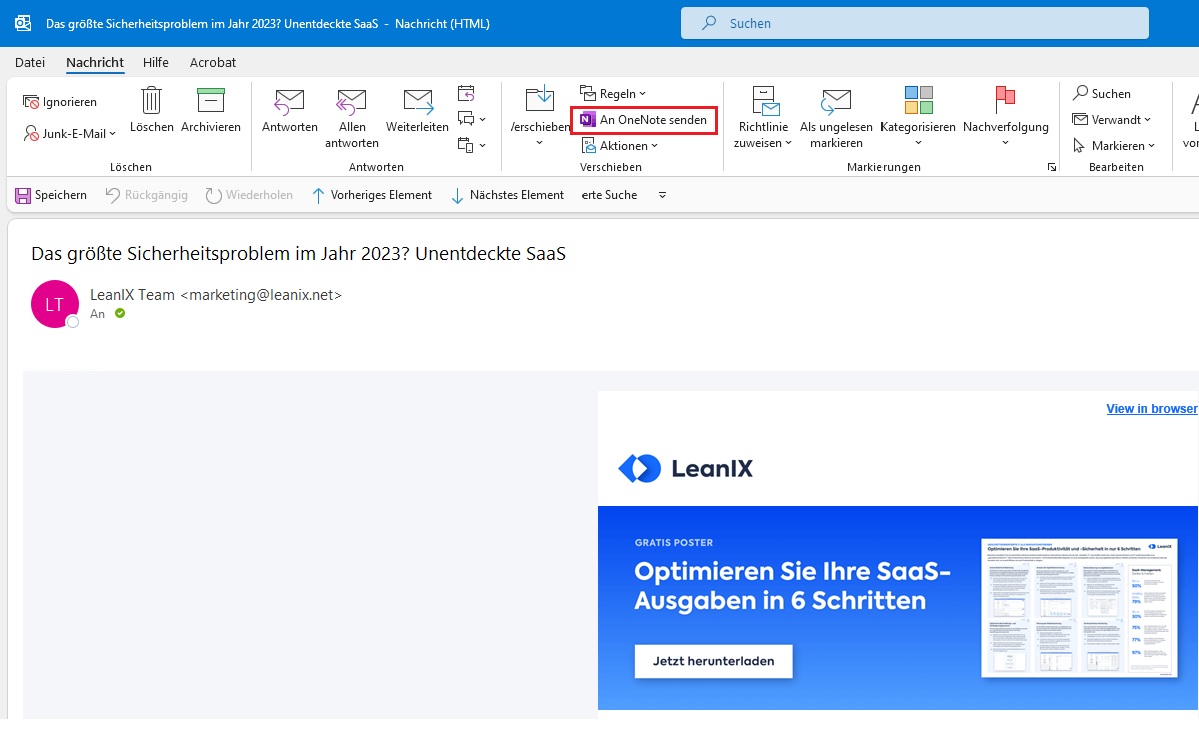Redo using Wiederholen

click(249, 195)
